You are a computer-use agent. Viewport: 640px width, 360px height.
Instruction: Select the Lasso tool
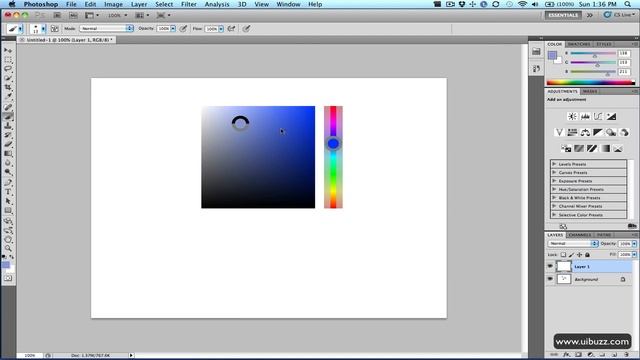pos(8,69)
